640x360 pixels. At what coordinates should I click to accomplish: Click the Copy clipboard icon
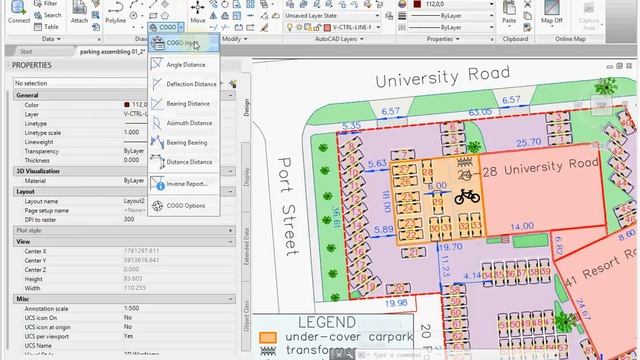527,16
